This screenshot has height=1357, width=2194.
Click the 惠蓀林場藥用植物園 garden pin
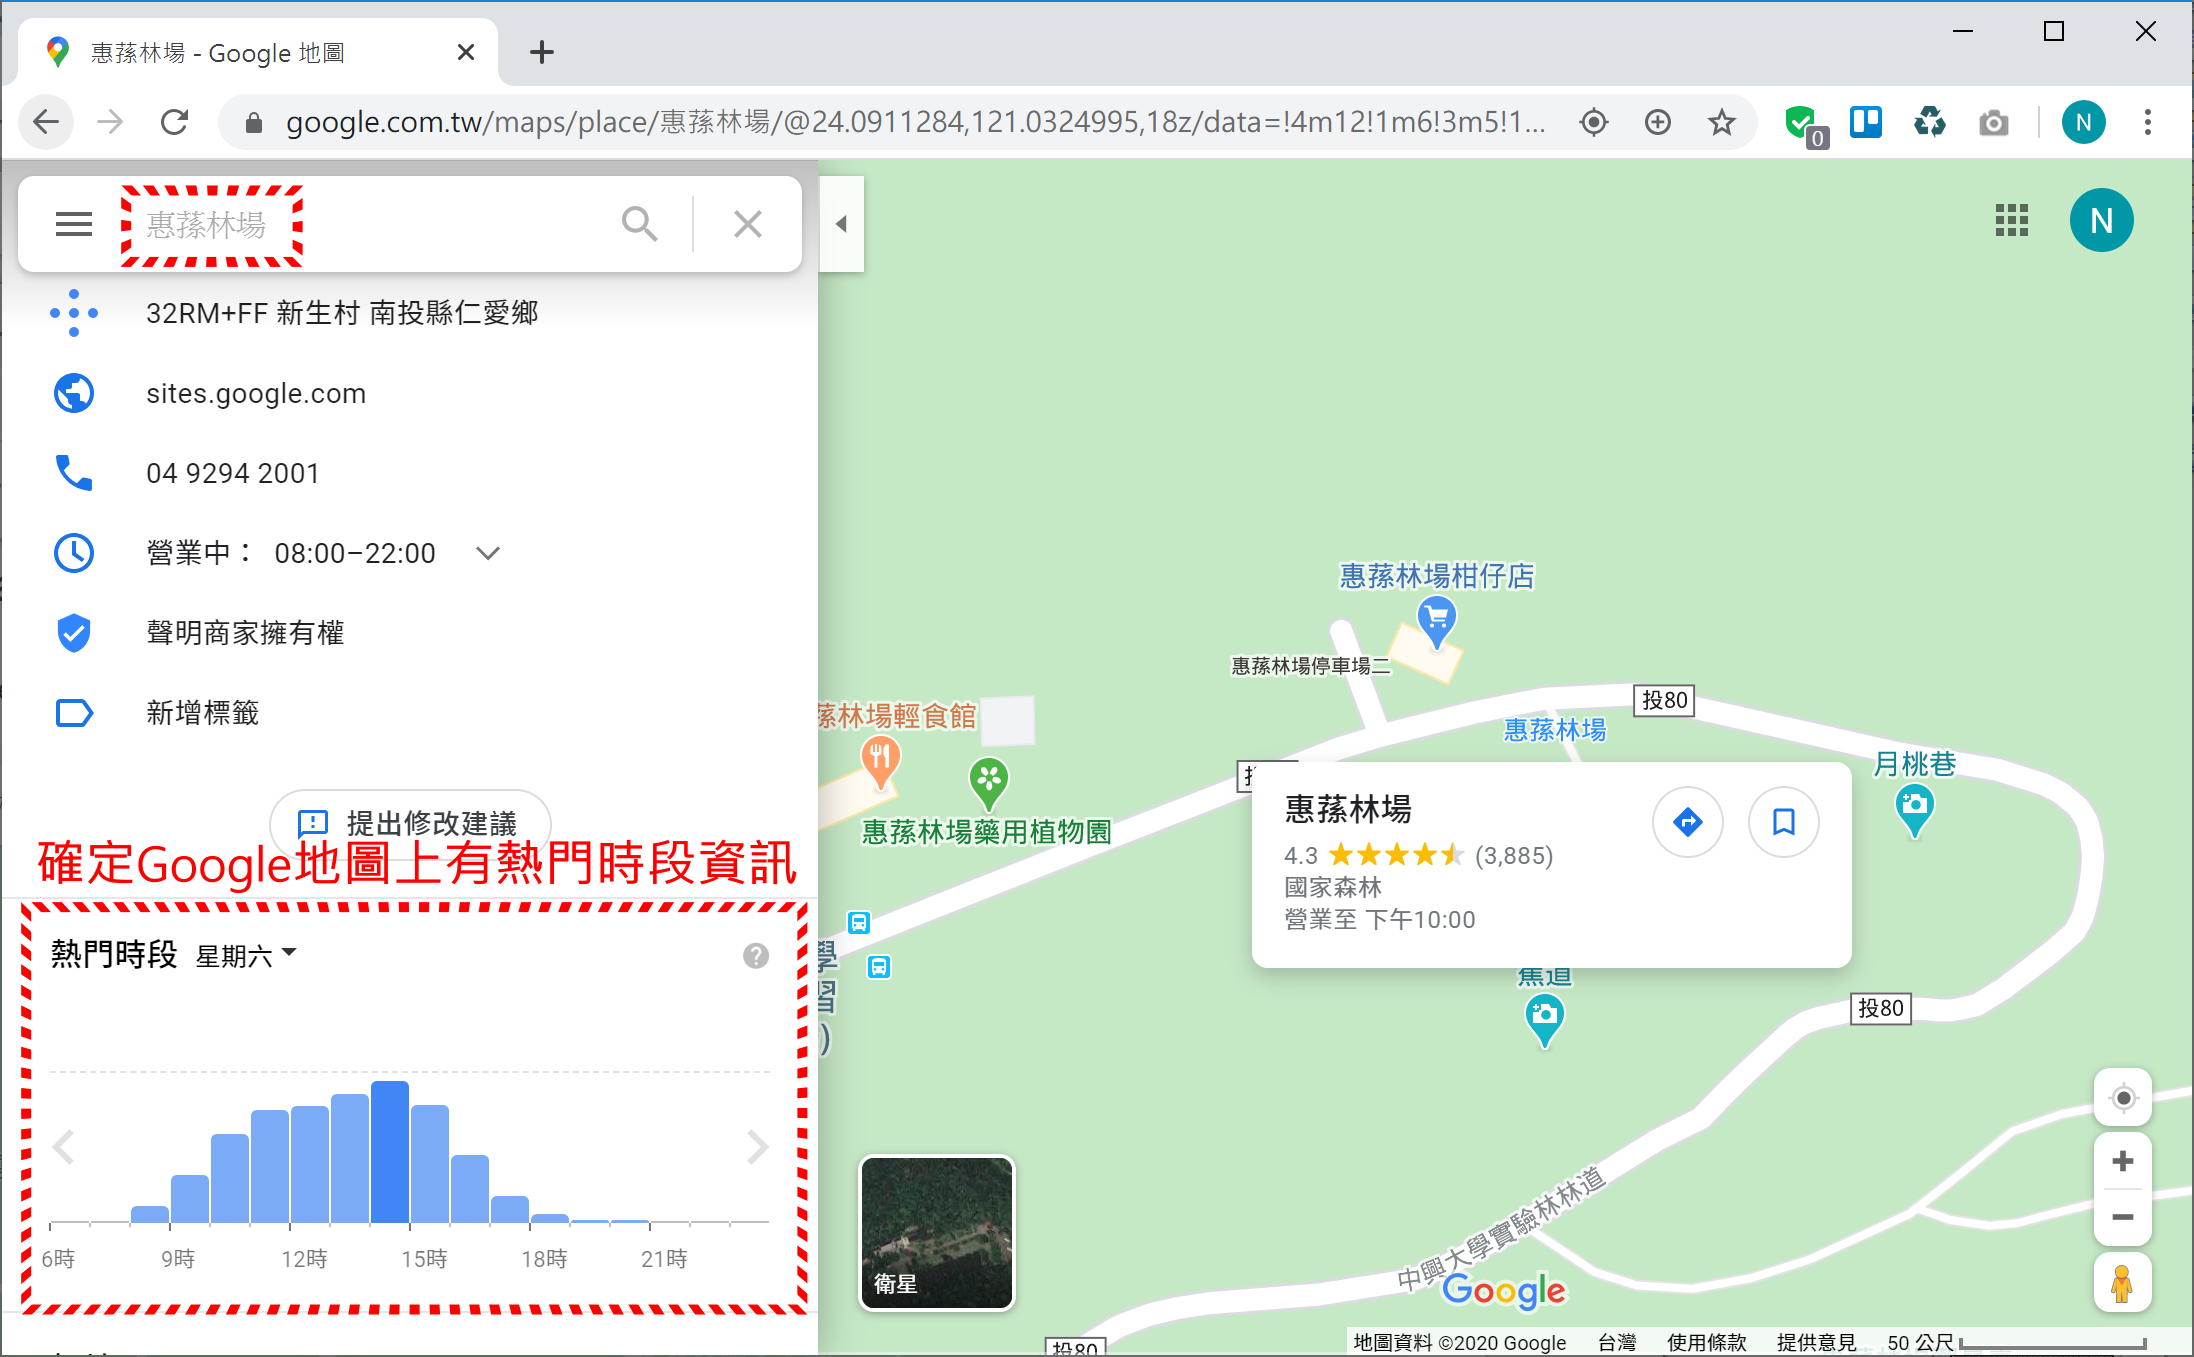988,783
